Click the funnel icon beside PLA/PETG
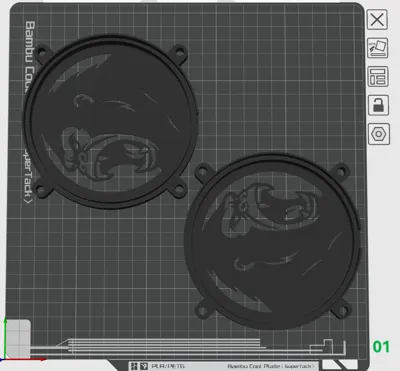This screenshot has height=371, width=400. [144, 366]
